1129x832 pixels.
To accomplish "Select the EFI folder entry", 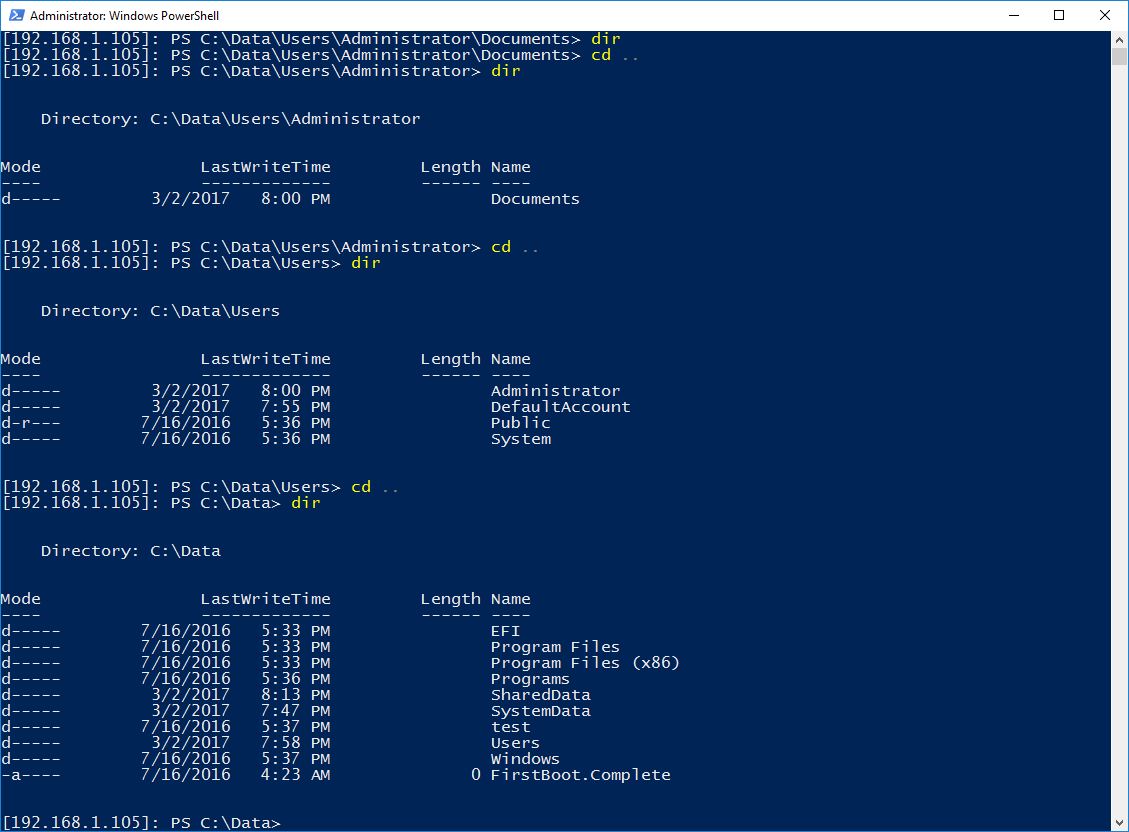I will tap(505, 630).
